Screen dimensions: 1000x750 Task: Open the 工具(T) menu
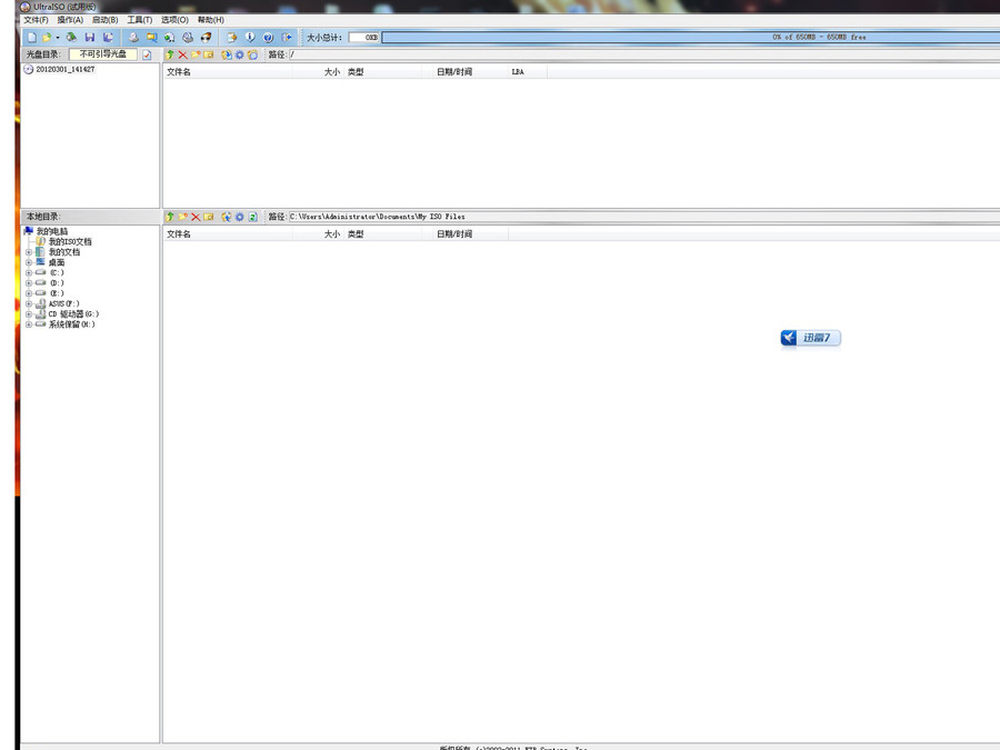[140, 20]
